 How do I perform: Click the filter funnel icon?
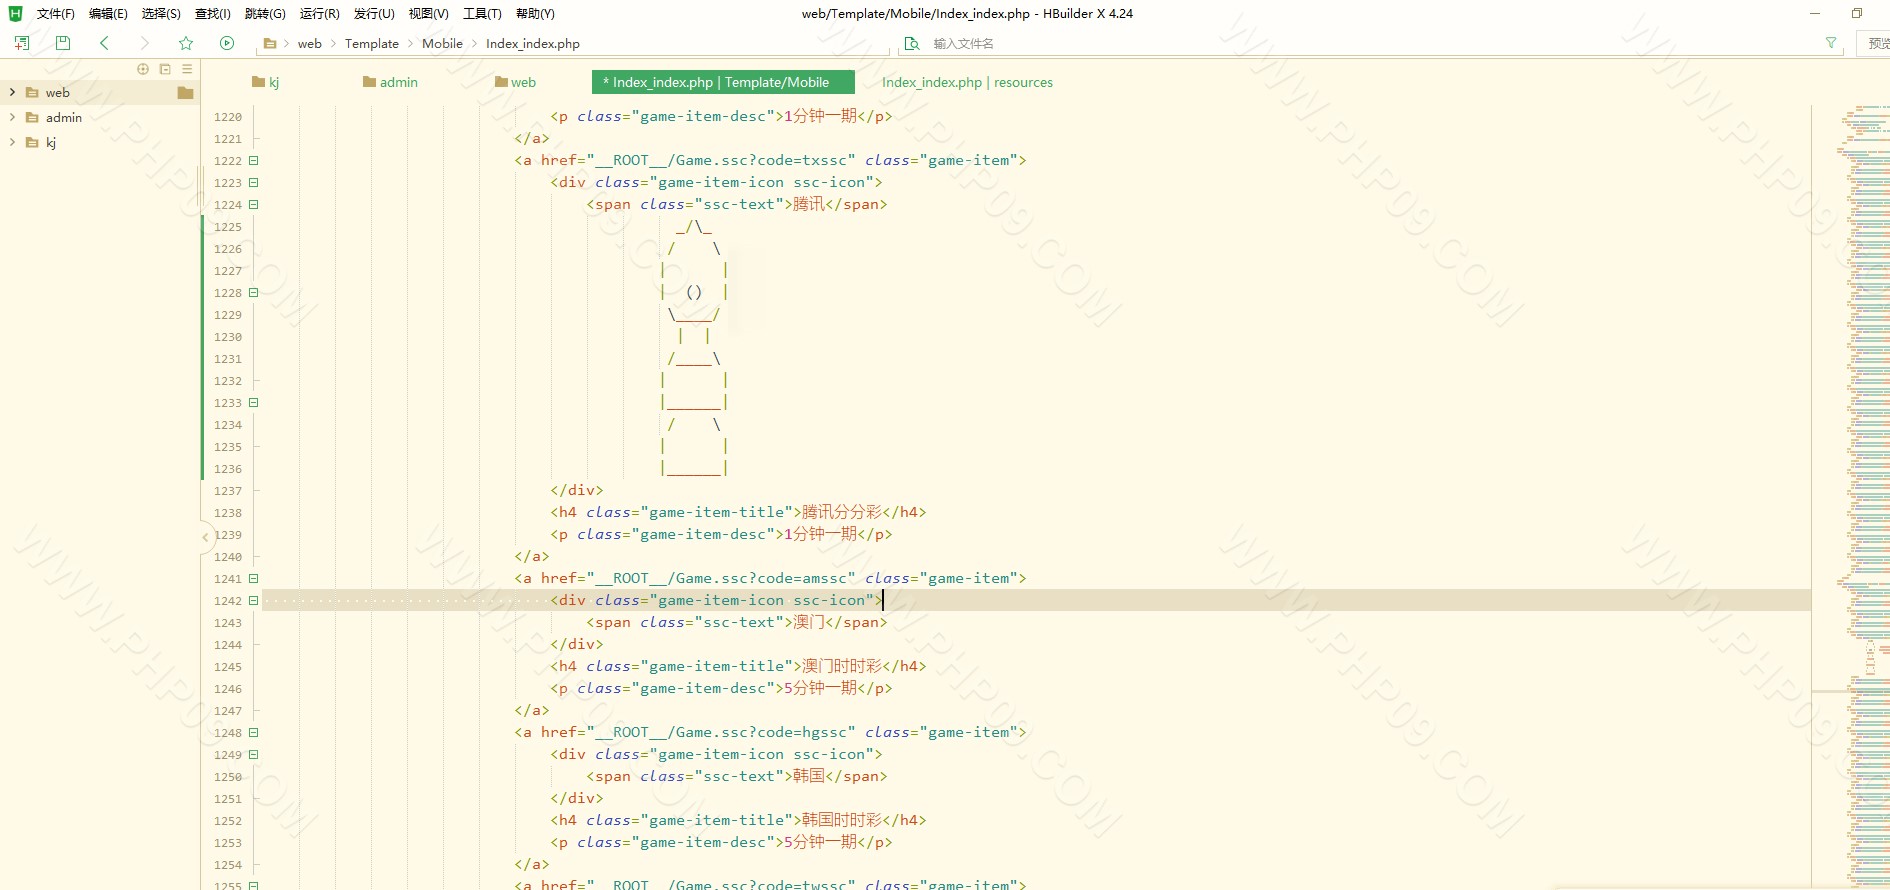coord(1831,43)
